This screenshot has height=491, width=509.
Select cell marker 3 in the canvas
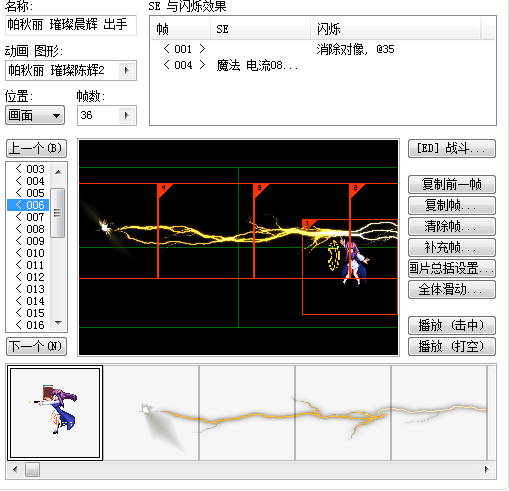[260, 189]
